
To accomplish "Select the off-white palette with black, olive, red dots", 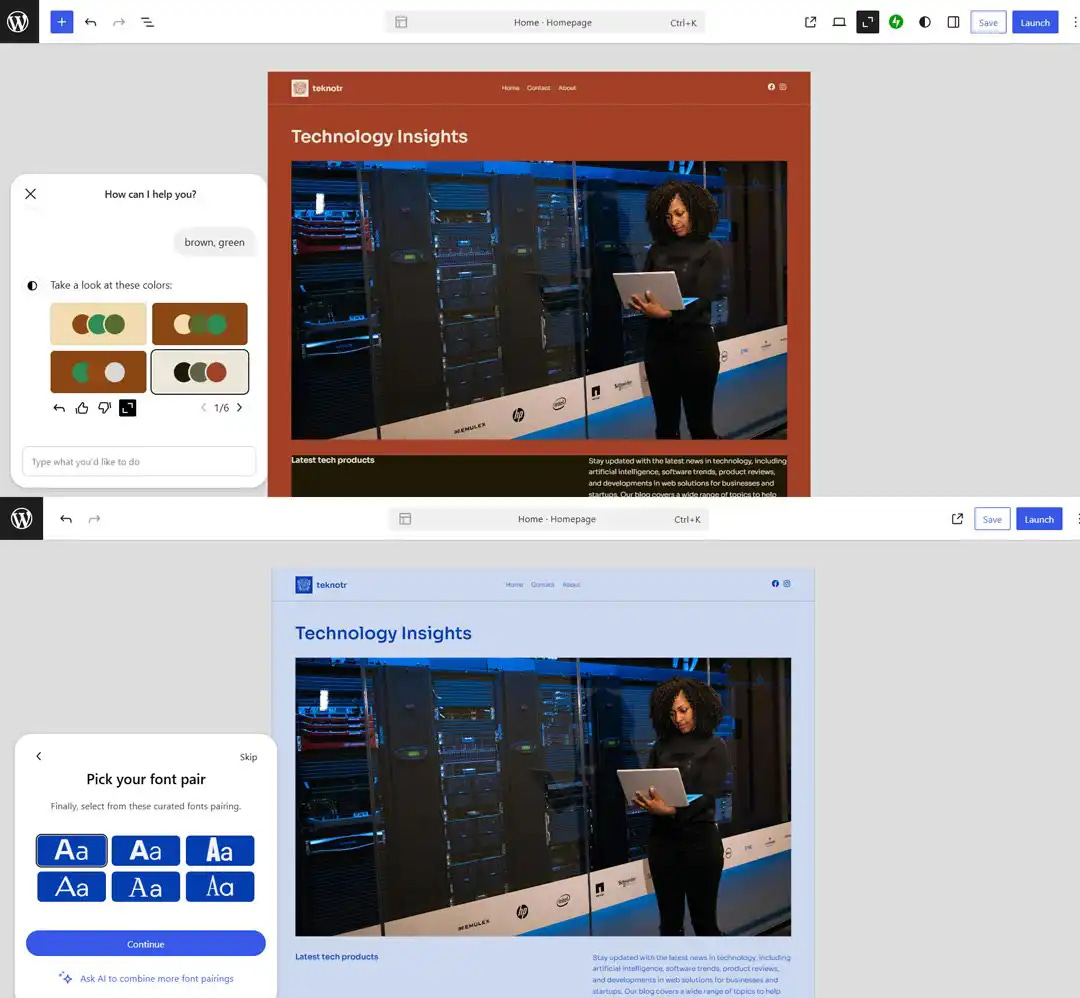I will [x=200, y=372].
